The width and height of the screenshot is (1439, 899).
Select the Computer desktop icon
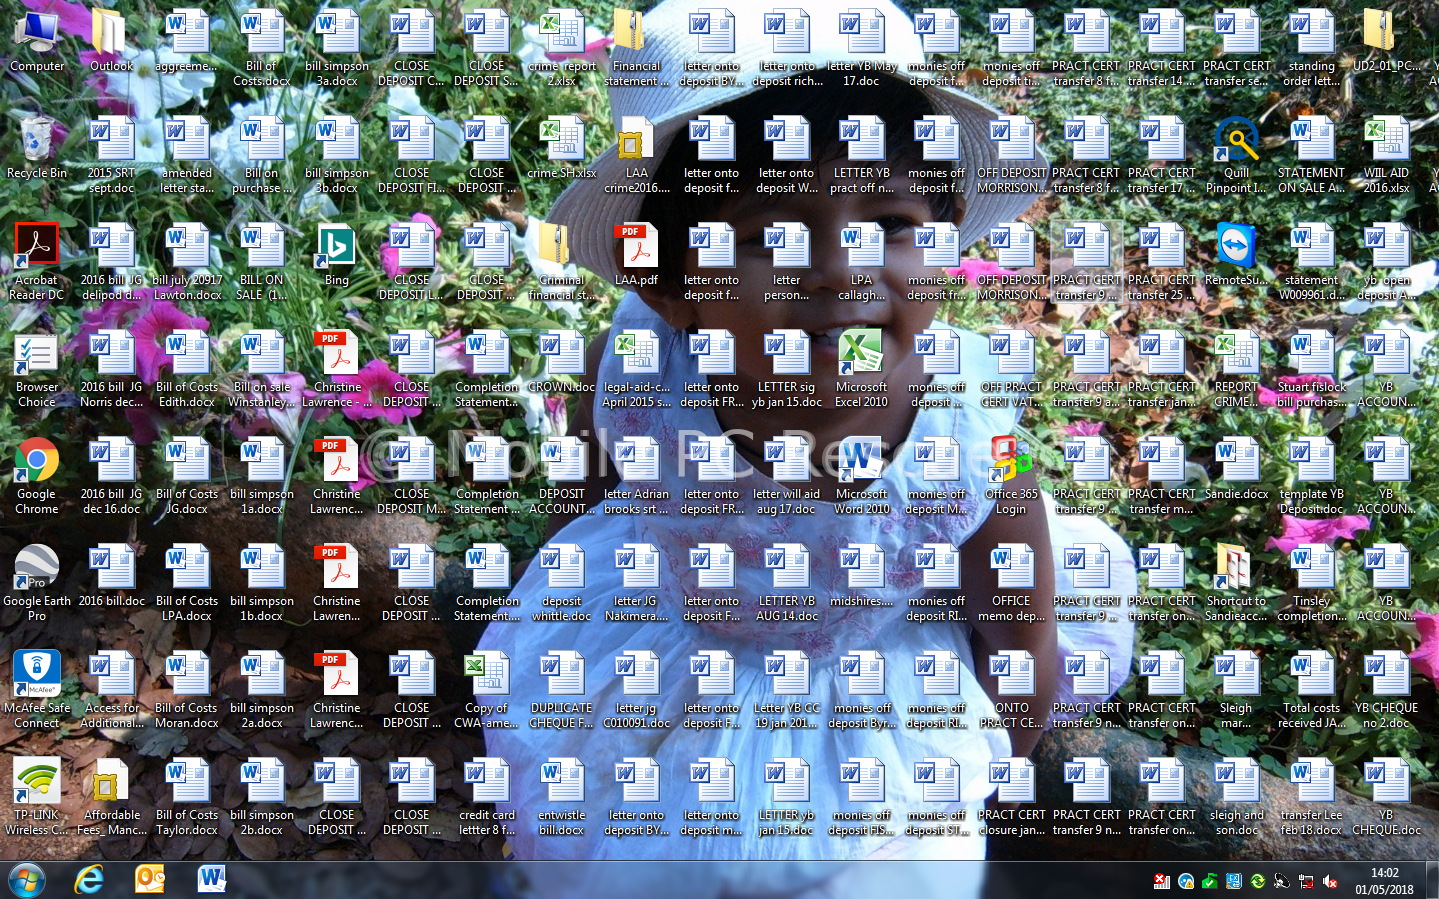[37, 35]
